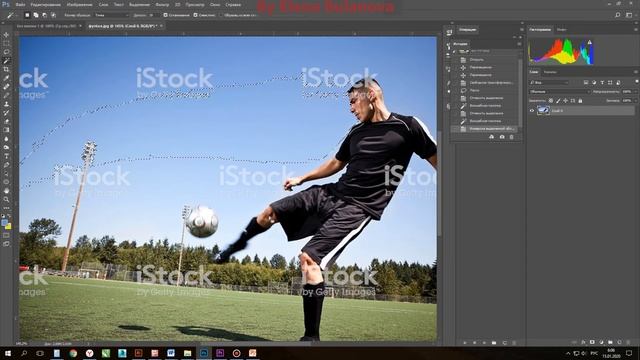Select the Healing Brush tool

pyautogui.click(x=6, y=87)
